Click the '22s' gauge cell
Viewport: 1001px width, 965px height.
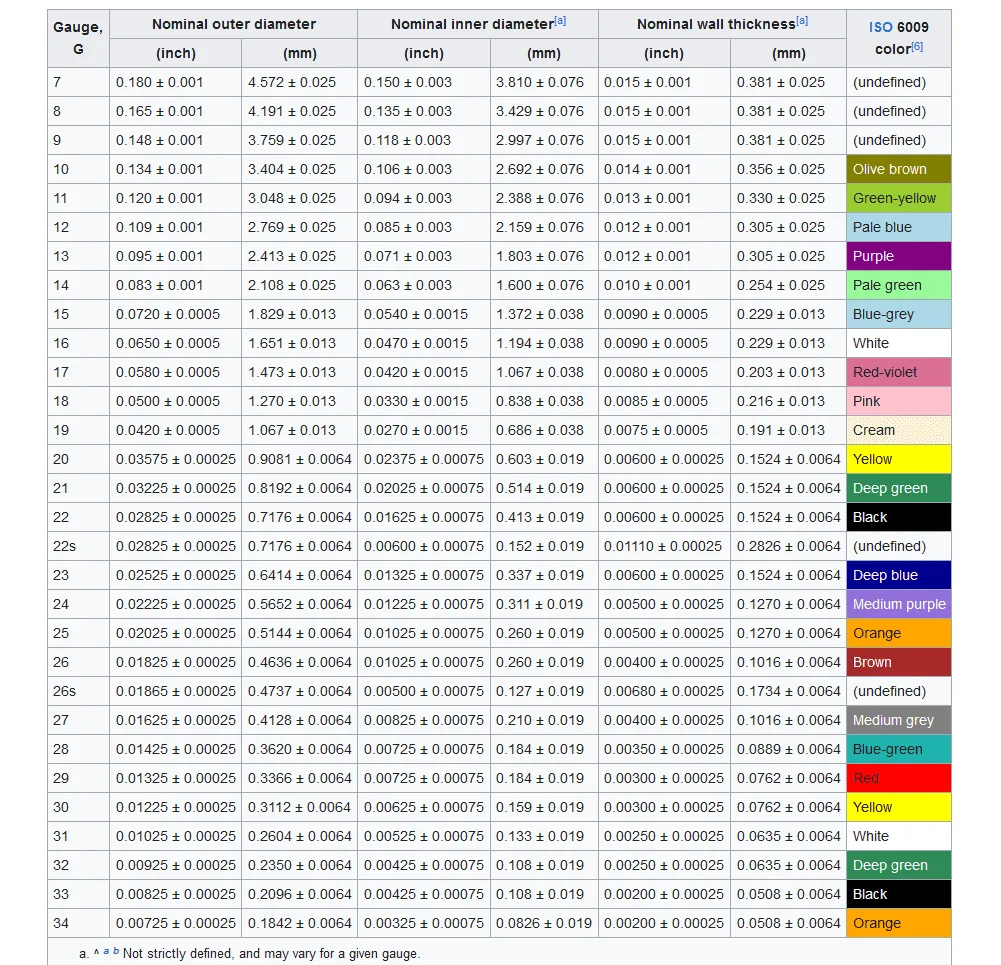point(79,546)
